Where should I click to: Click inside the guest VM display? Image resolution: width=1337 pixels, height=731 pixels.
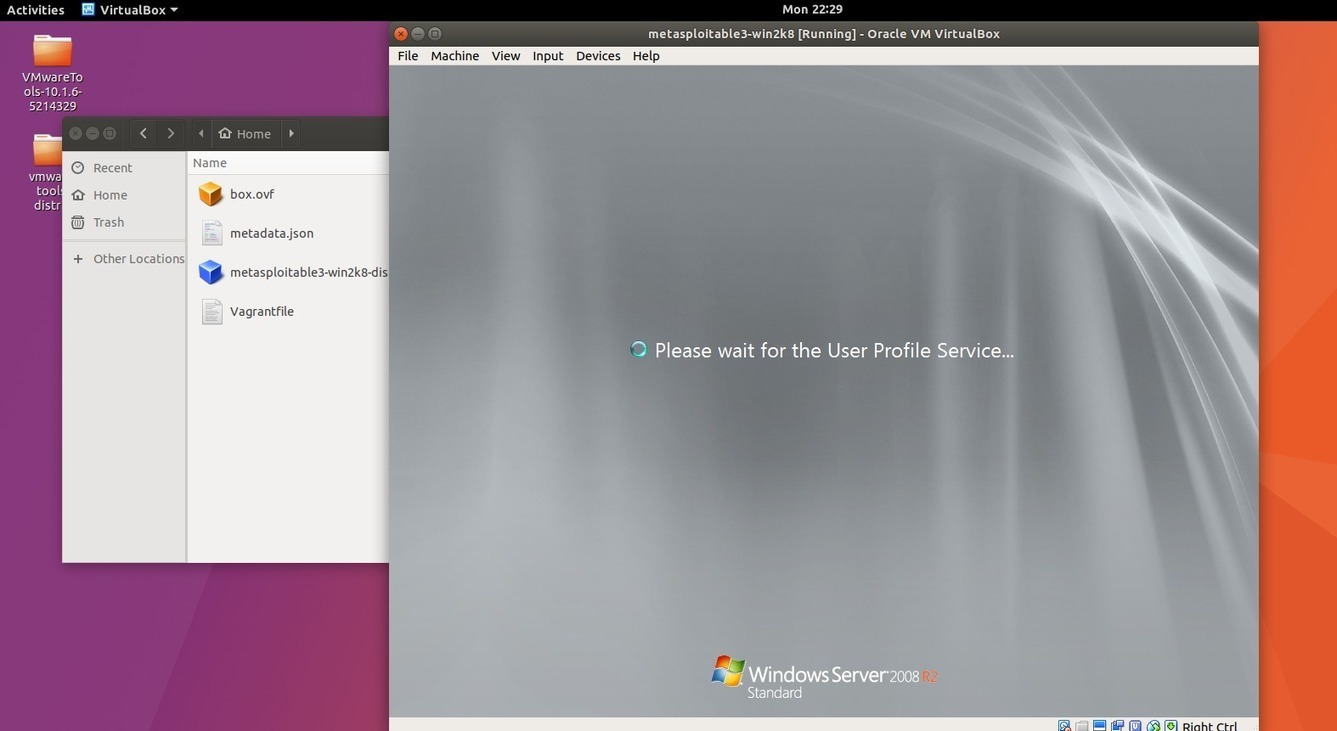(823, 391)
